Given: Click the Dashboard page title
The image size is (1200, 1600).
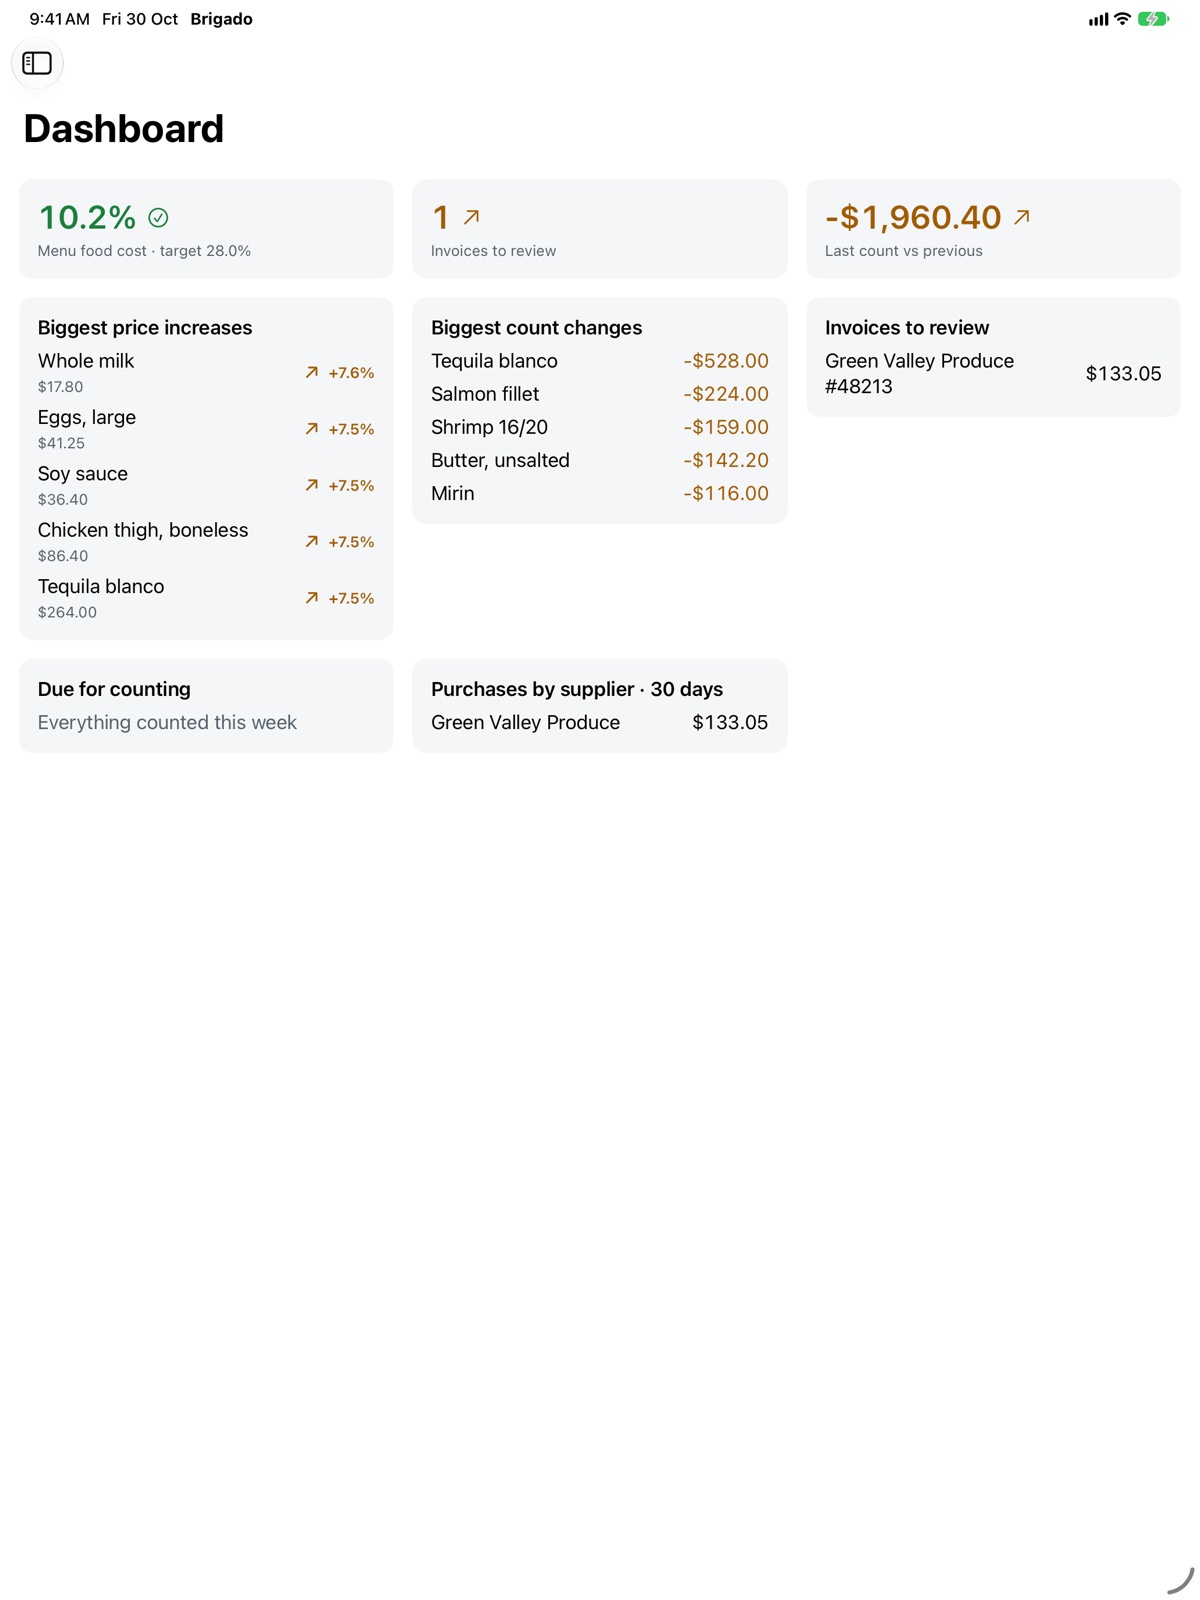Looking at the screenshot, I should [123, 128].
